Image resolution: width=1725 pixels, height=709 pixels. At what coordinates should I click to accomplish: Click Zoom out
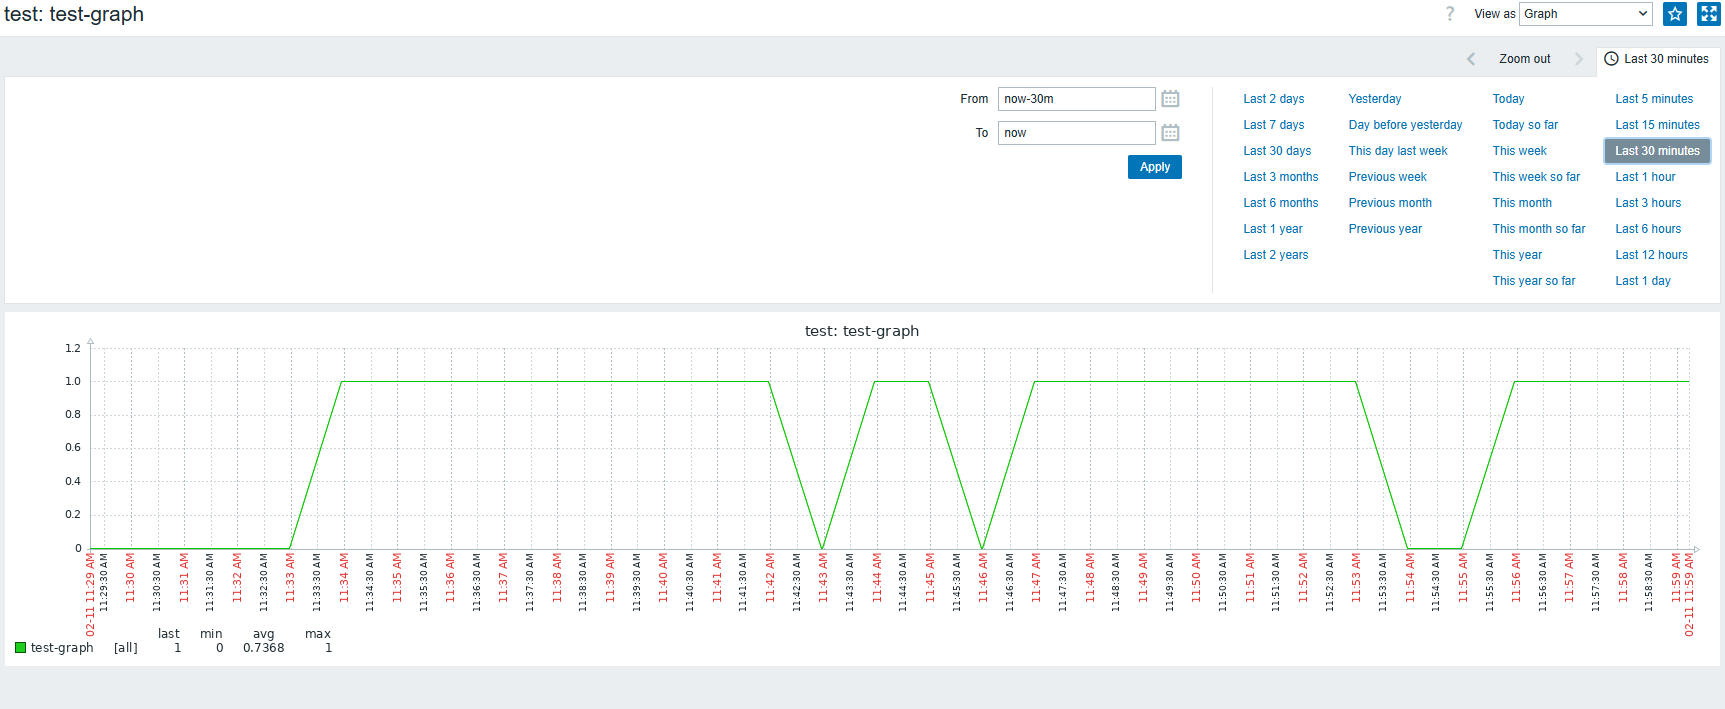tap(1524, 59)
